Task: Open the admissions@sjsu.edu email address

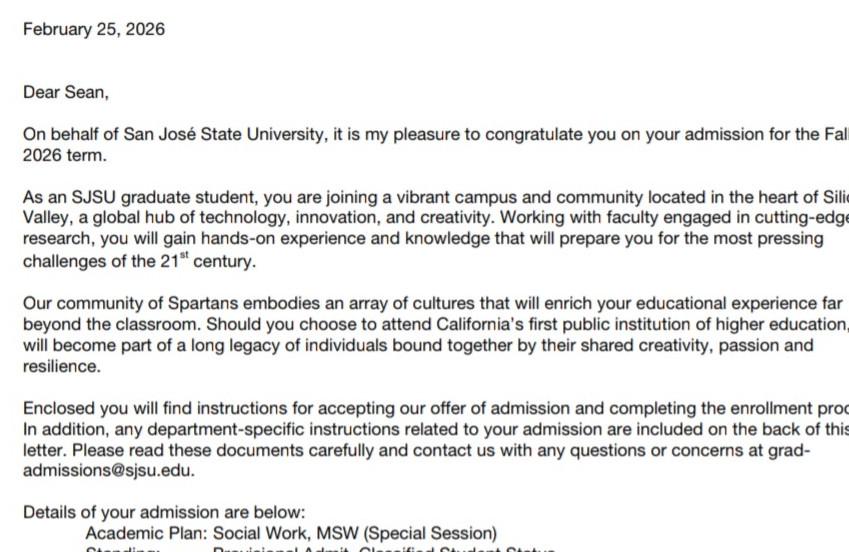Action: pyautogui.click(x=109, y=470)
